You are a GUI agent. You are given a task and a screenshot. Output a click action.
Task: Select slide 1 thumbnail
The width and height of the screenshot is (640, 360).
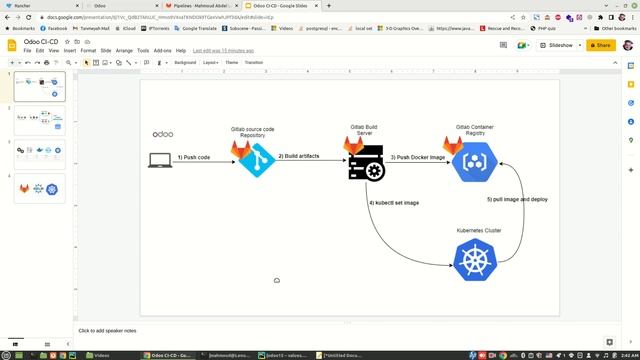point(40,87)
